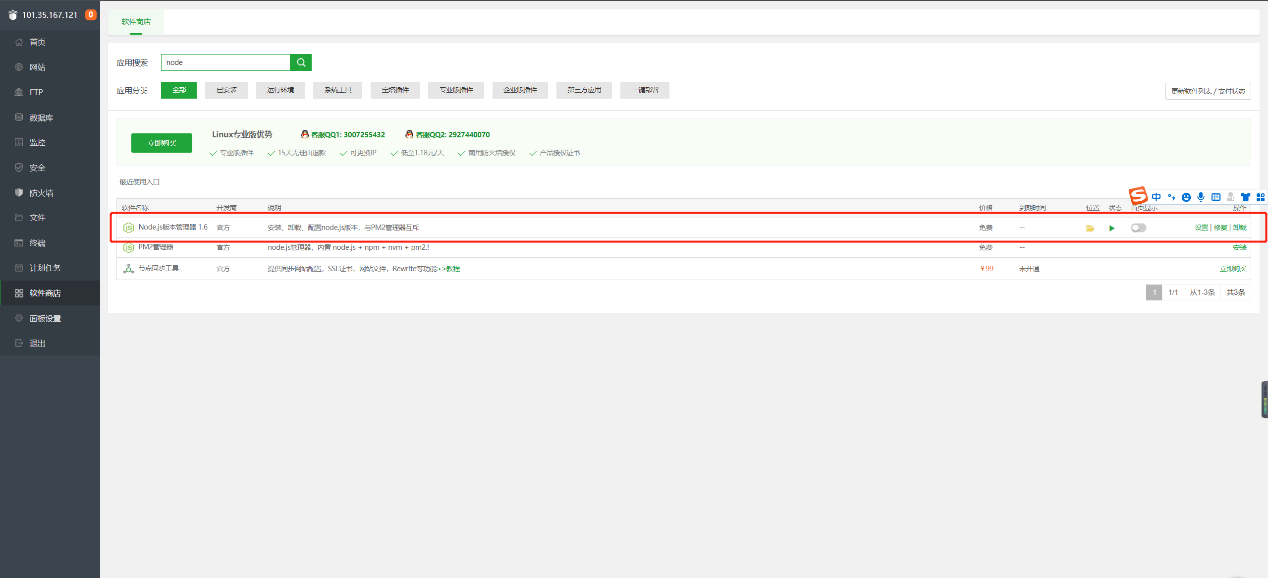Toggle homepage display switch for Node.js manager
1268x578 pixels.
pos(1138,228)
